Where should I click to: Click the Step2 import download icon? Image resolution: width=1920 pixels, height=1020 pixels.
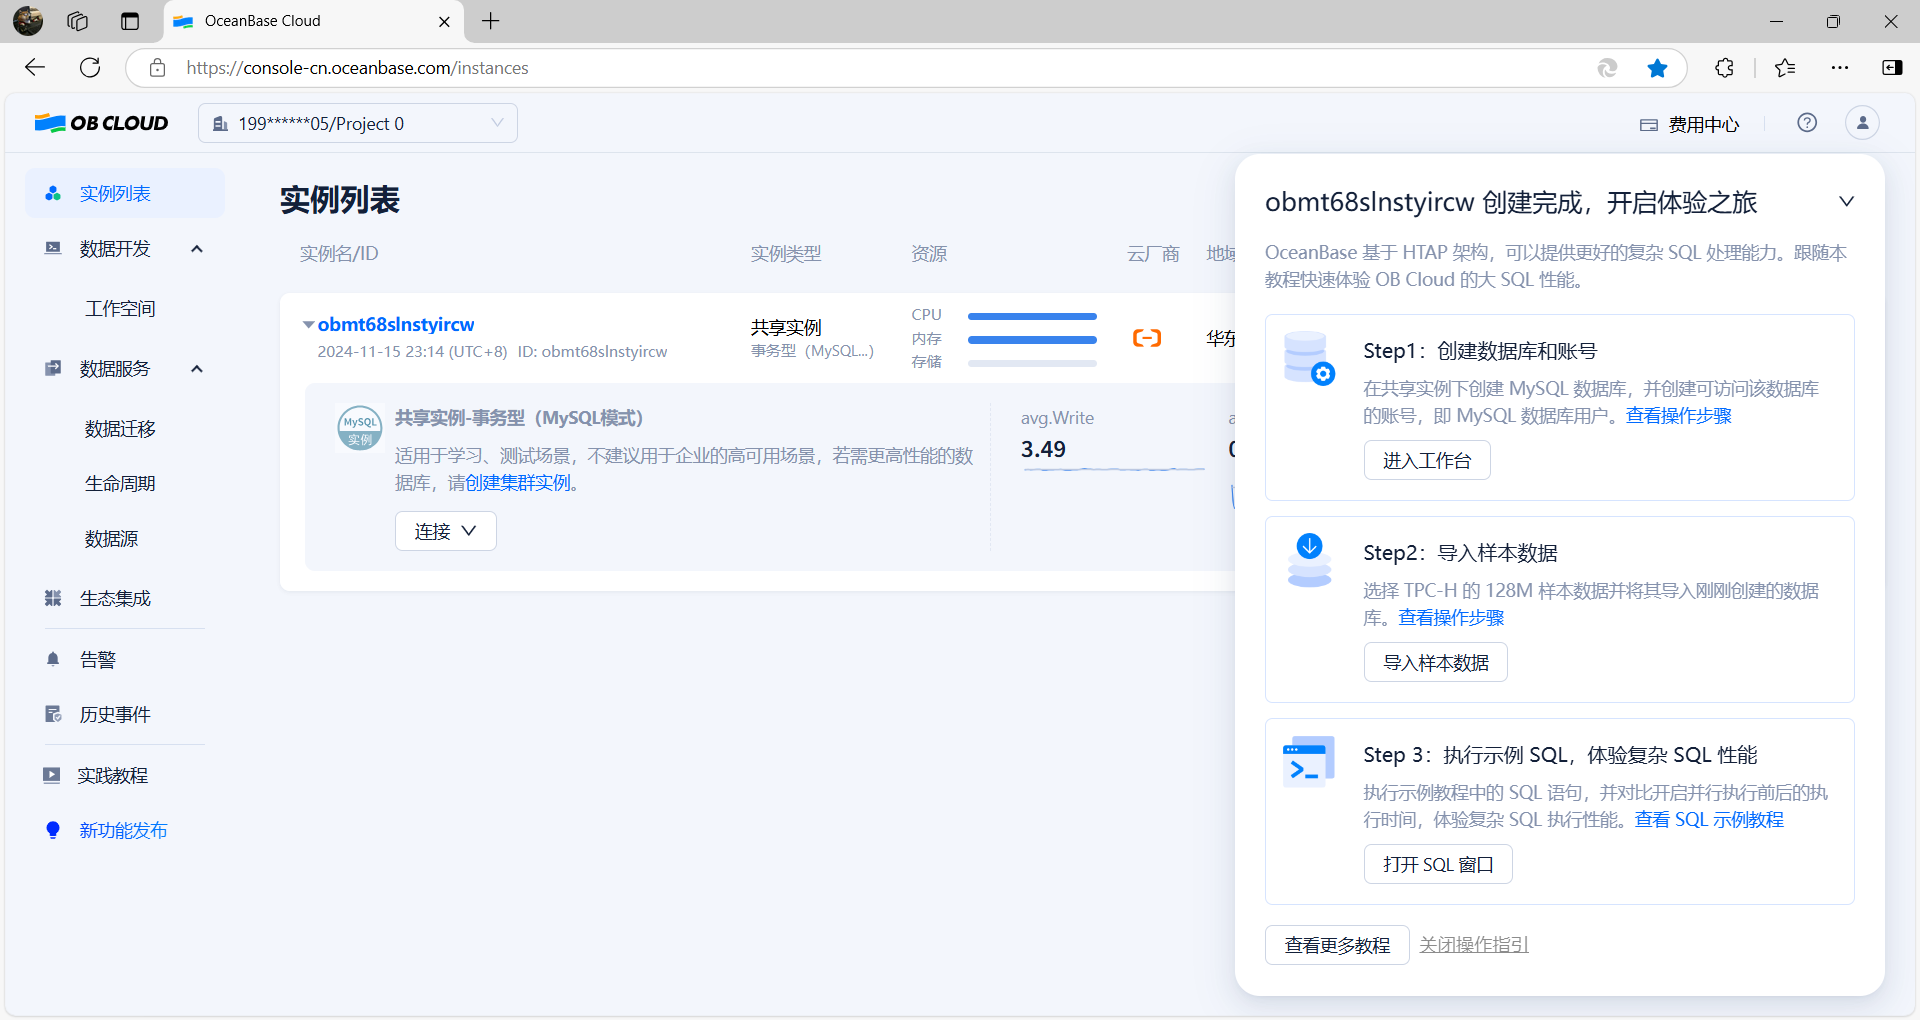(1309, 560)
